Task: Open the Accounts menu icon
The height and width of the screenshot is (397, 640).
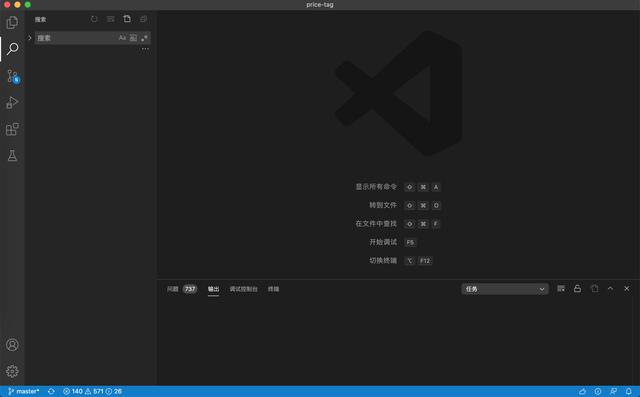Action: (x=12, y=345)
